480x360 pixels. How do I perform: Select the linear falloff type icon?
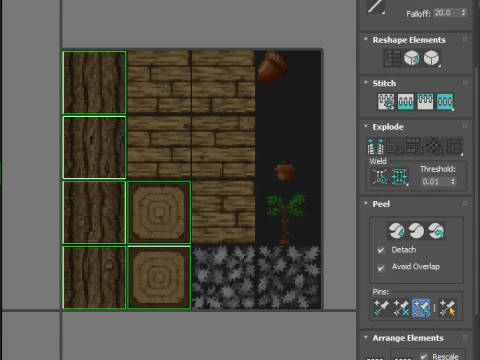click(376, 6)
